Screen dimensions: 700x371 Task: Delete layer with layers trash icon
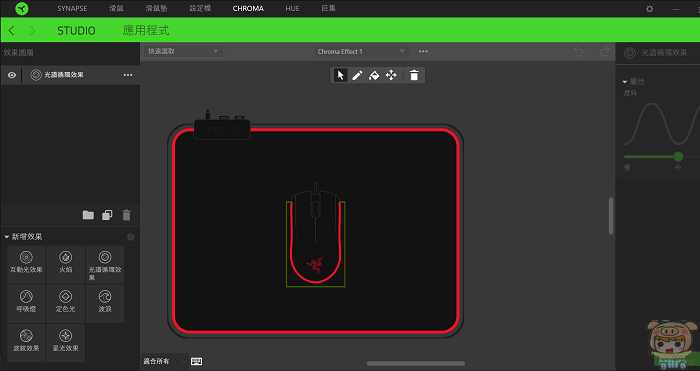(127, 215)
